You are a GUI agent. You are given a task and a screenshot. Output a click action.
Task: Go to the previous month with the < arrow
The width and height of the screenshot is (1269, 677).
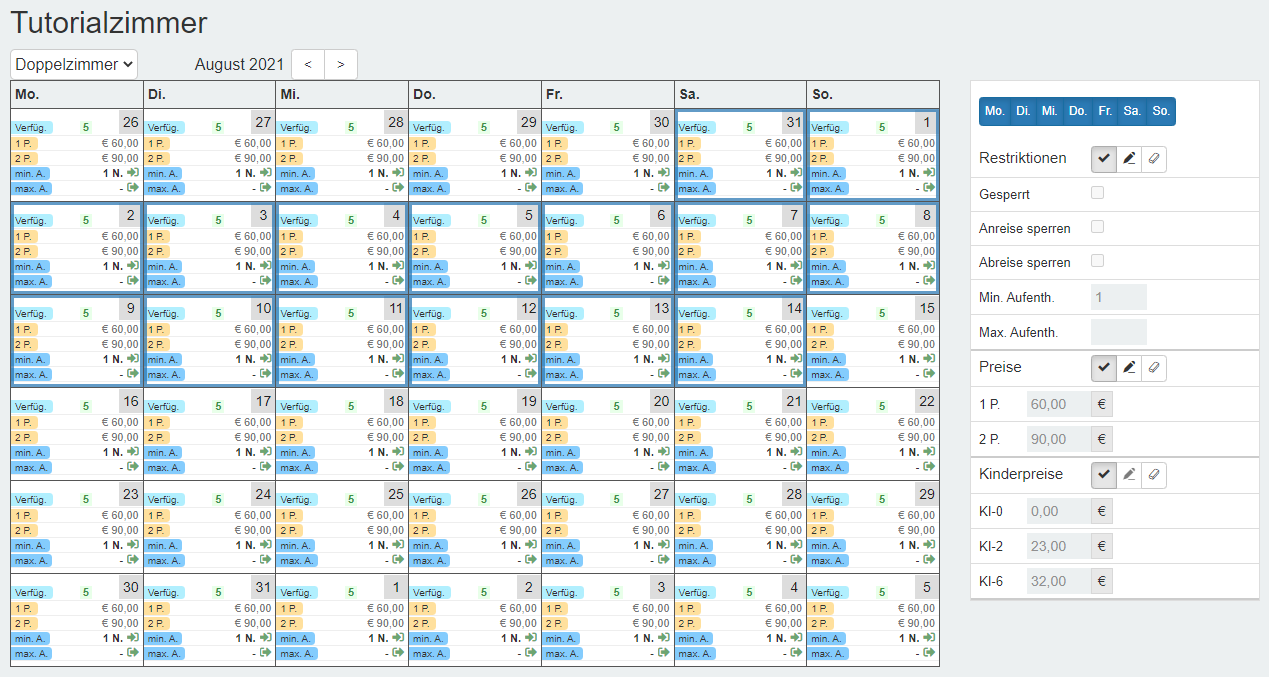coord(308,64)
